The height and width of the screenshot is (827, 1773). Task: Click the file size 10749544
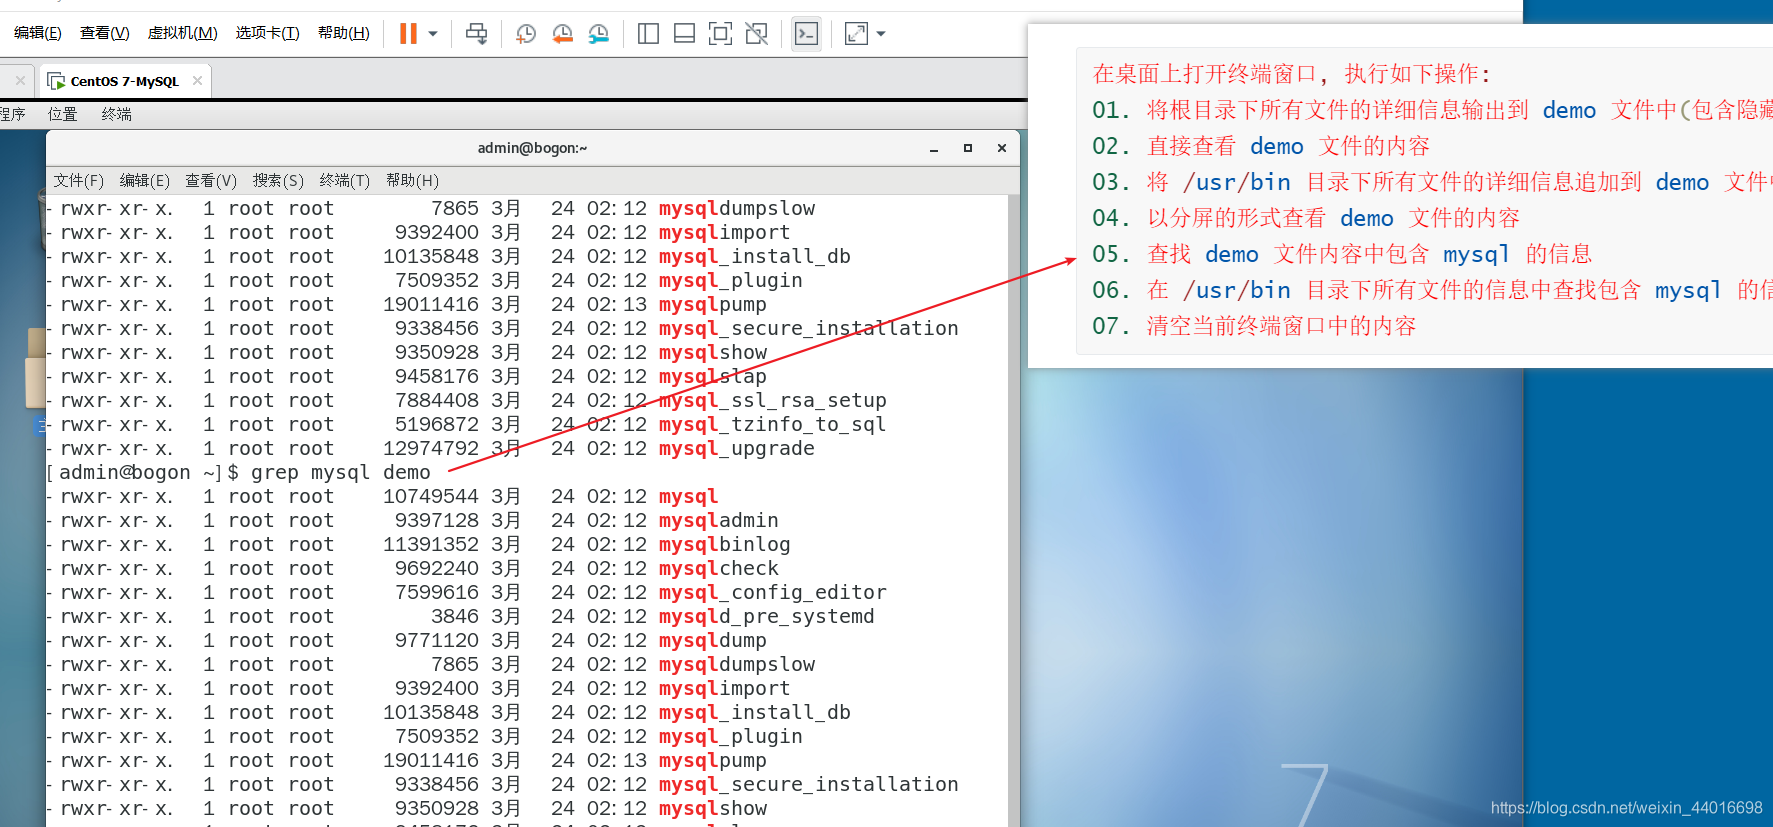click(x=431, y=496)
